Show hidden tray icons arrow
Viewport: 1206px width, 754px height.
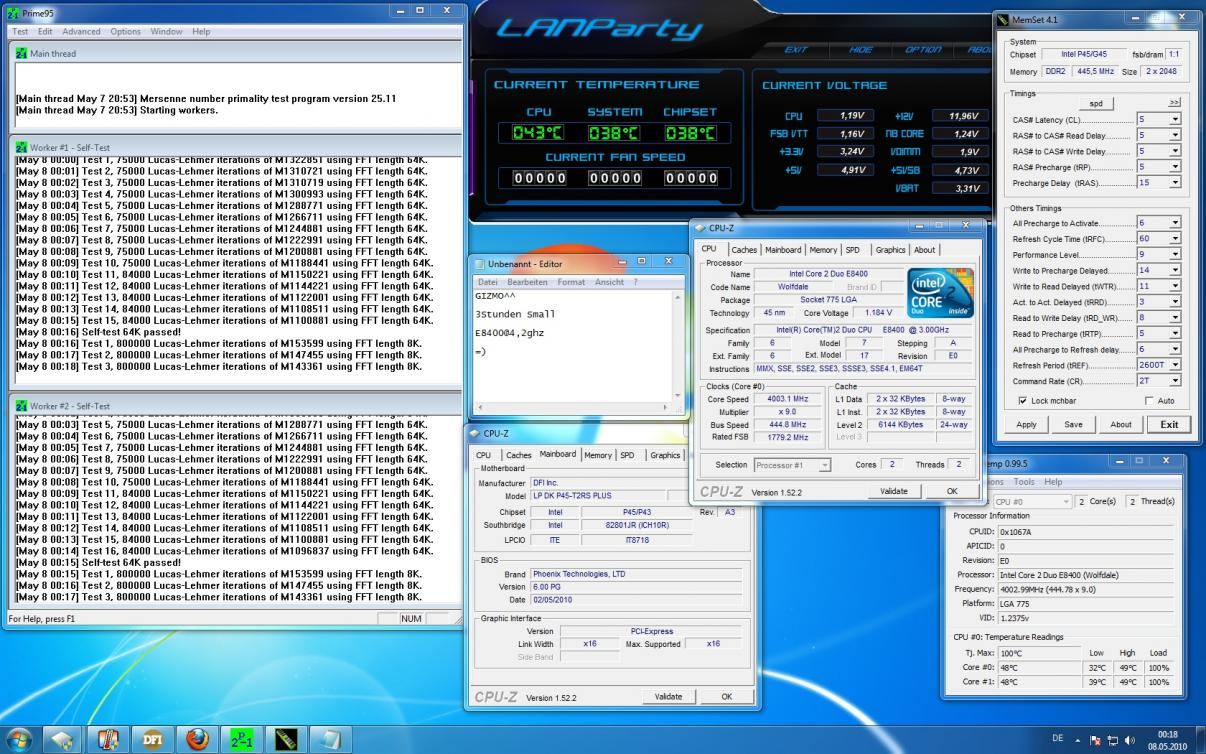[1078, 740]
